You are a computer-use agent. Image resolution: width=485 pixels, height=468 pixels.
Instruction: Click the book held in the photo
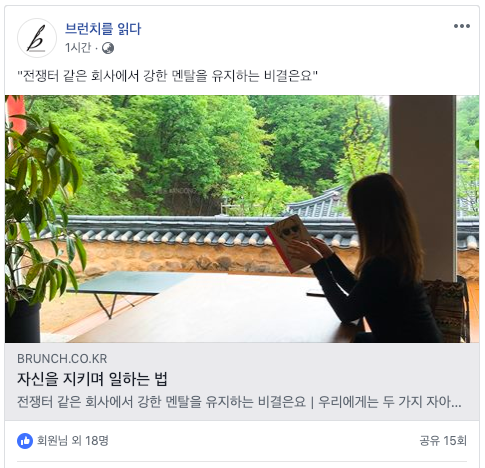pyautogui.click(x=289, y=243)
